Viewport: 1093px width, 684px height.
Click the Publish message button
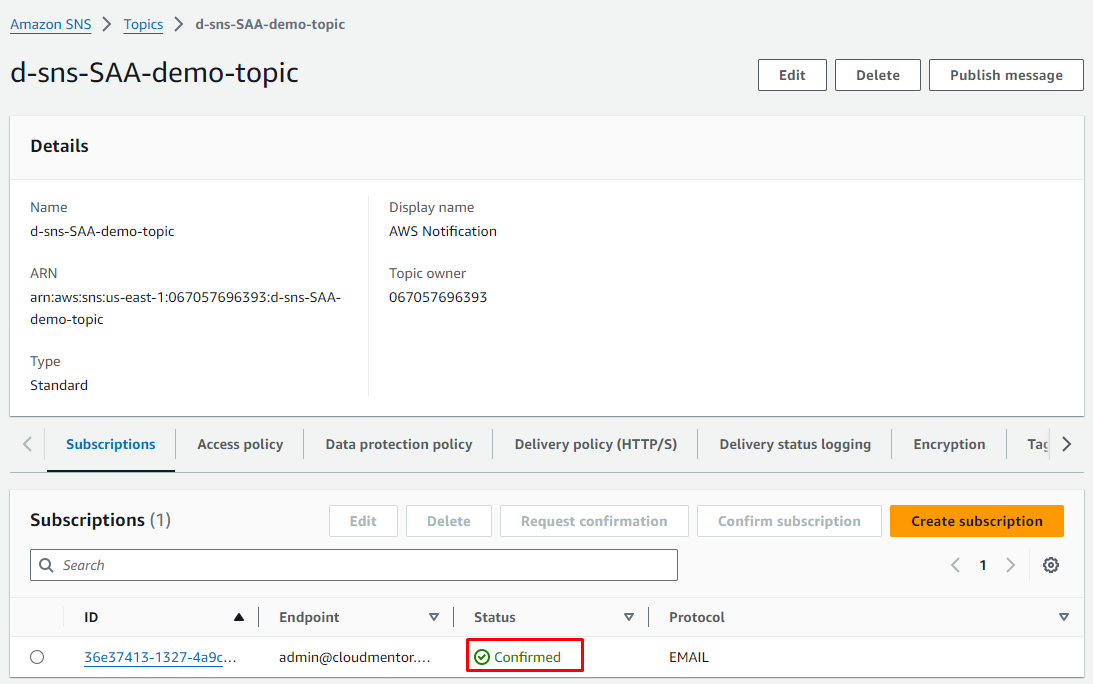(1006, 75)
